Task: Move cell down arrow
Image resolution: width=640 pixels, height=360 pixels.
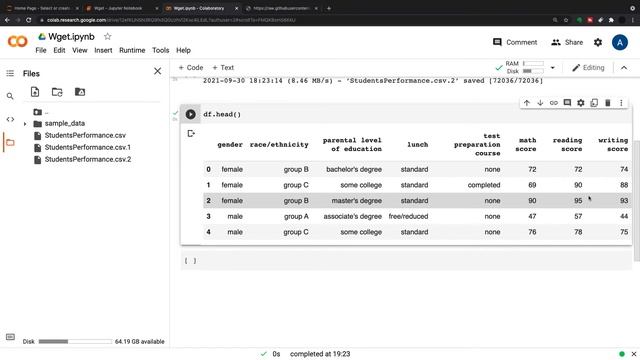Action: pyautogui.click(x=540, y=103)
